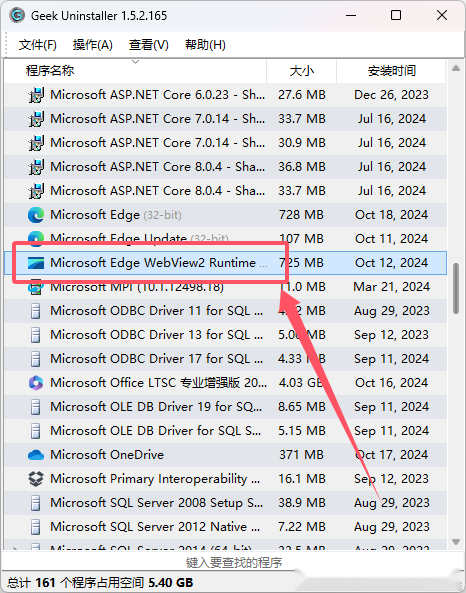Open the 帮助(H) menu
The height and width of the screenshot is (593, 466).
coord(205,45)
